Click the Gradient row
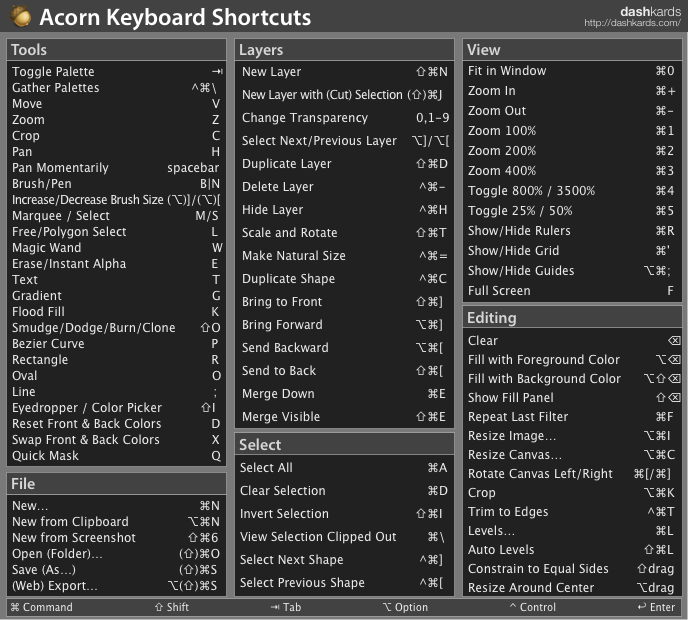The height and width of the screenshot is (620, 688). pos(117,296)
